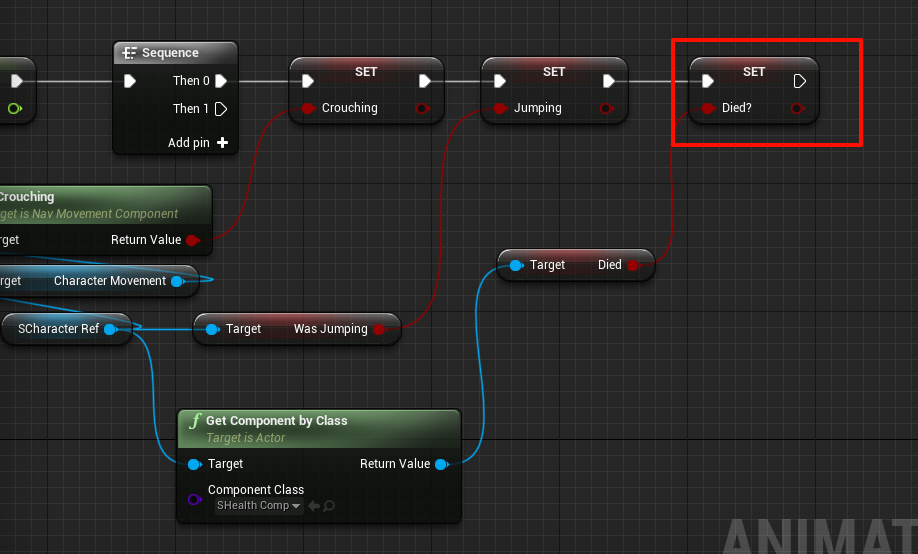Use selected asset arrow for Component Class
Image resolution: width=918 pixels, height=554 pixels.
tap(314, 505)
